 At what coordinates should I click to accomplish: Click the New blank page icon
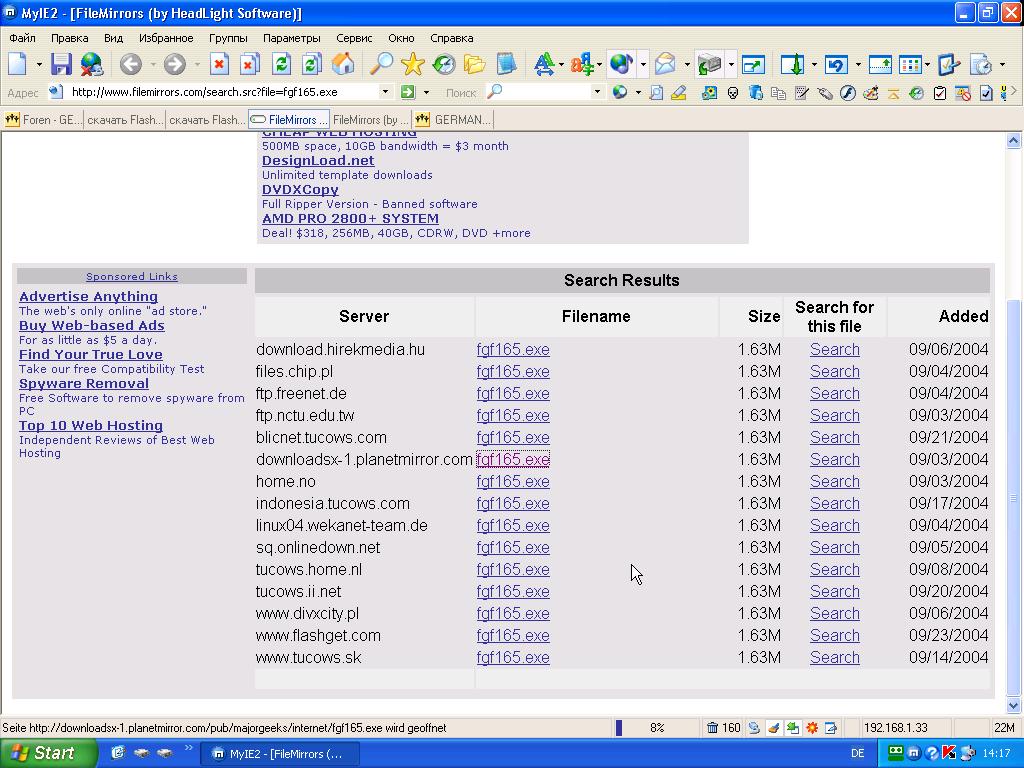pos(18,64)
